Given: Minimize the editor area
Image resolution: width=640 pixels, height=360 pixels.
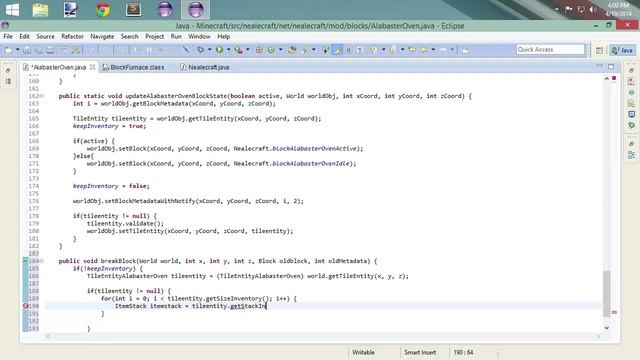Looking at the screenshot, I should point(599,66).
